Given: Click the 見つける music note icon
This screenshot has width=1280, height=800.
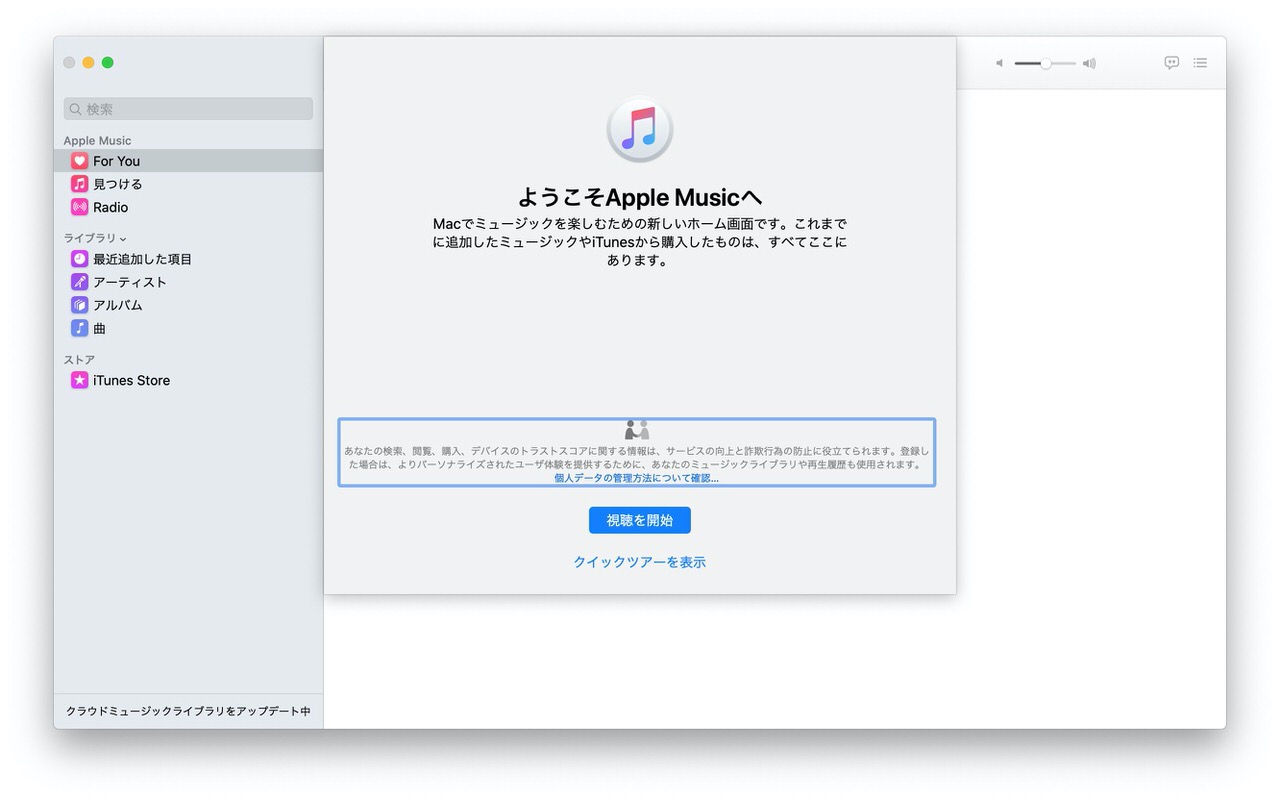Looking at the screenshot, I should coord(79,184).
